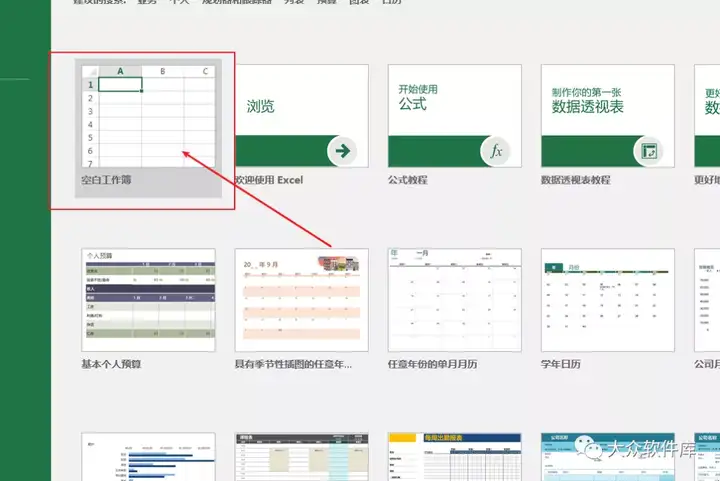Click the 公式教程 caption
720x481 pixels.
(408, 180)
